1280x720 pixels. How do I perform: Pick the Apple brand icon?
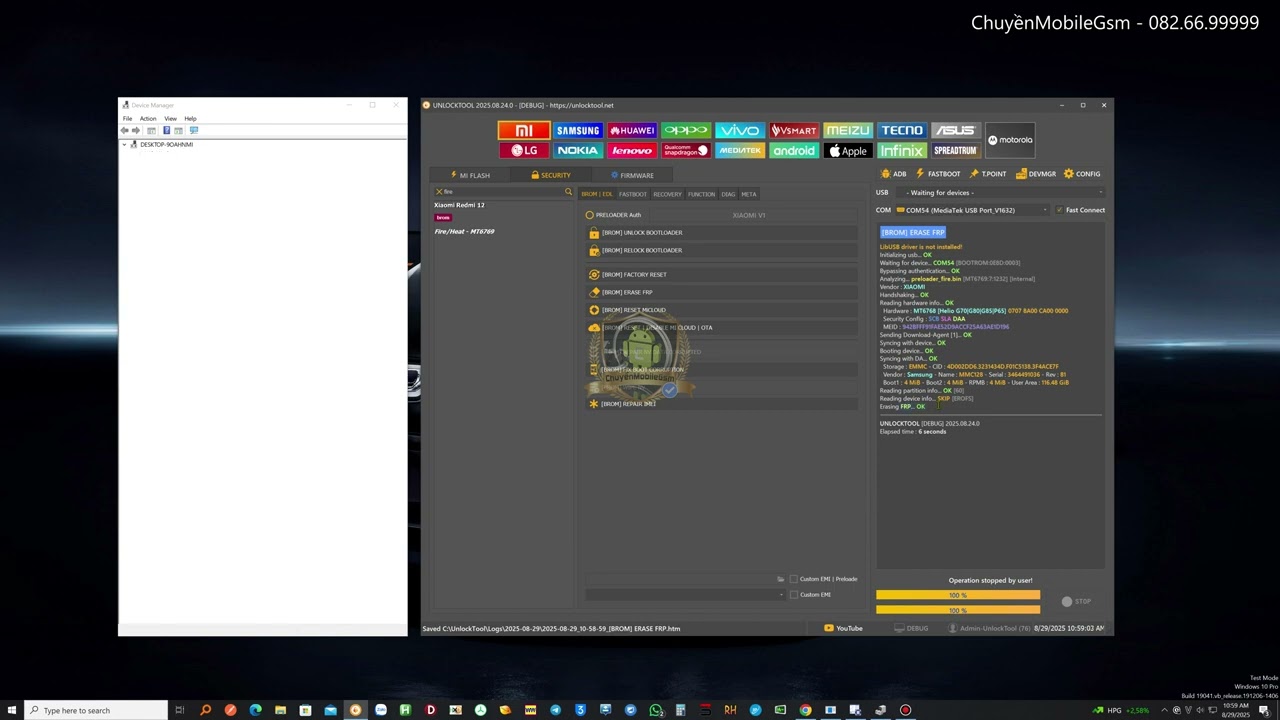coord(848,151)
